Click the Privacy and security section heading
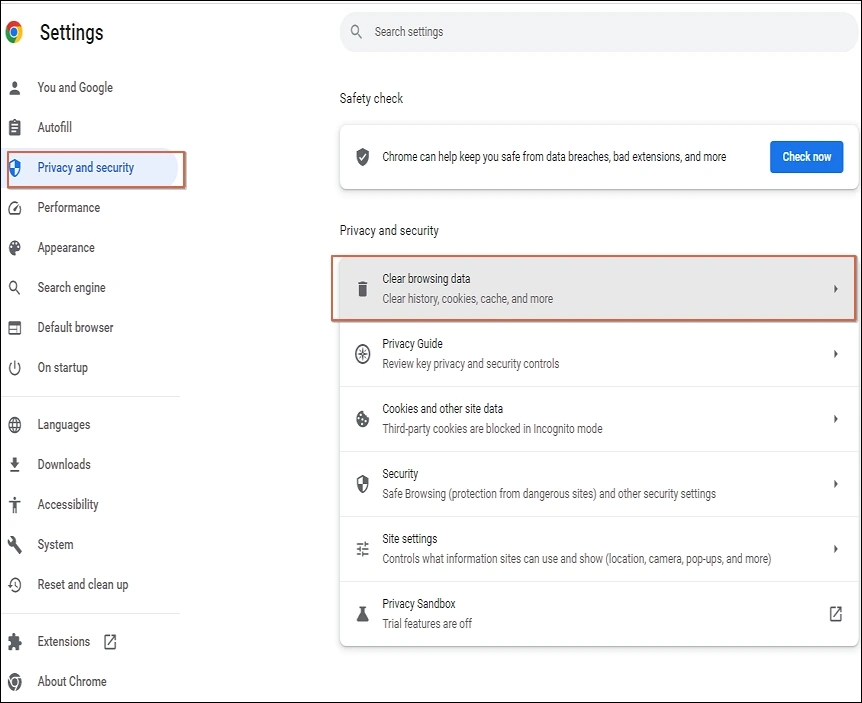 point(389,230)
